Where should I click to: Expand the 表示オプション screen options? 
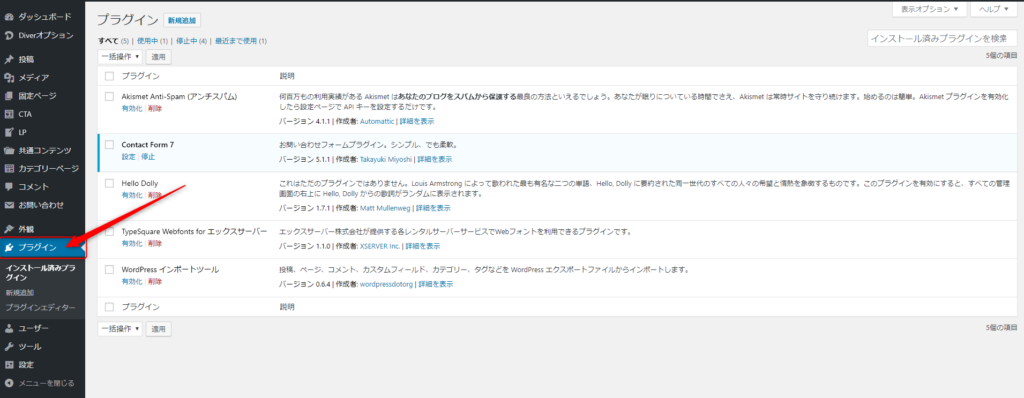tap(929, 9)
